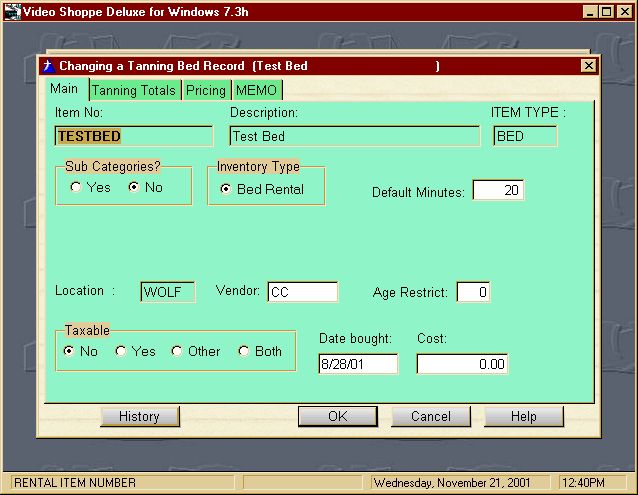Open the Pricing tab
Screen dimensions: 638x495
206,91
